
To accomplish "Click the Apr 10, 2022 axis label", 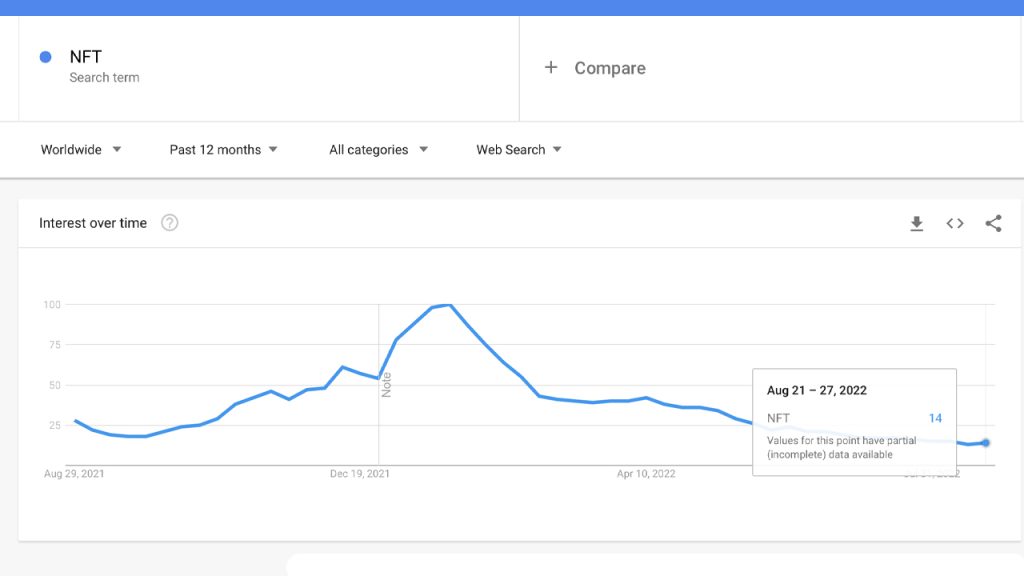I will point(646,474).
